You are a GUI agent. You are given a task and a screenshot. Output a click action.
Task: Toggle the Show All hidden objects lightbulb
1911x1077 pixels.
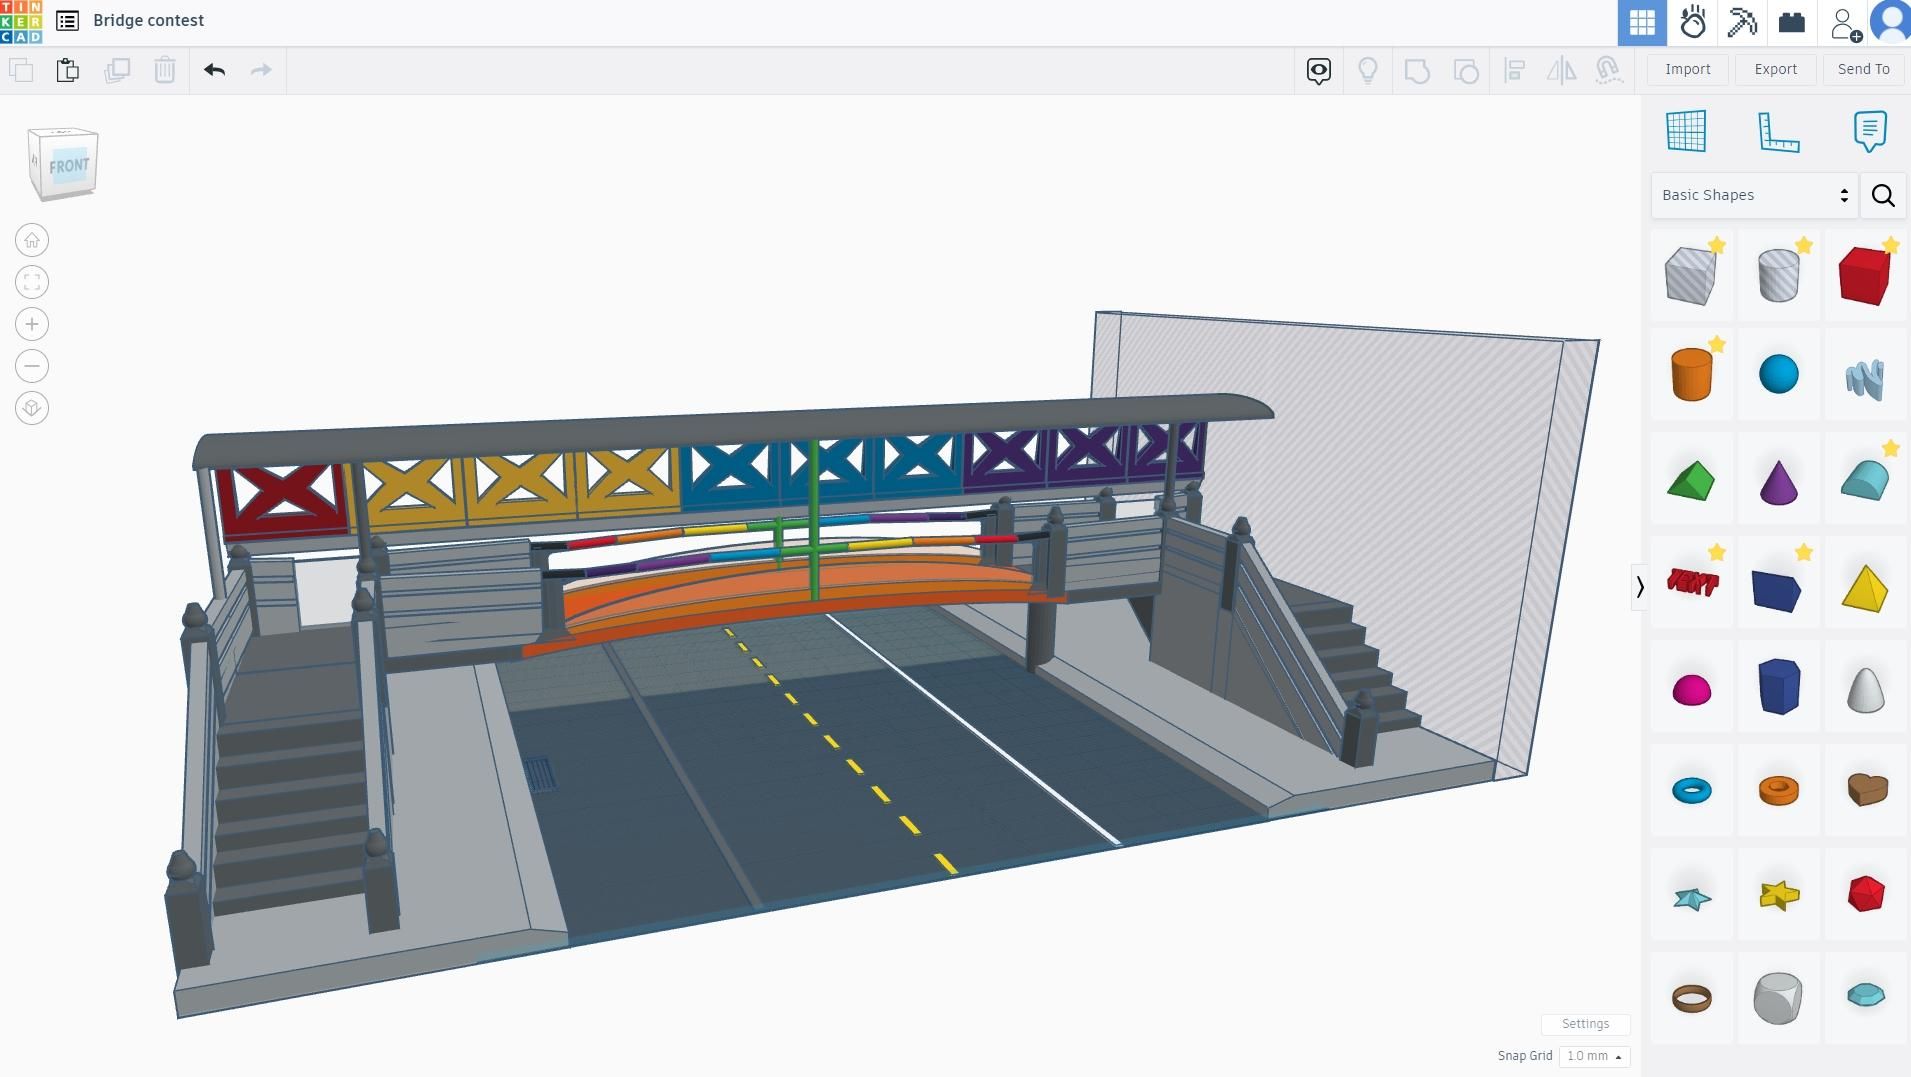pos(1368,70)
